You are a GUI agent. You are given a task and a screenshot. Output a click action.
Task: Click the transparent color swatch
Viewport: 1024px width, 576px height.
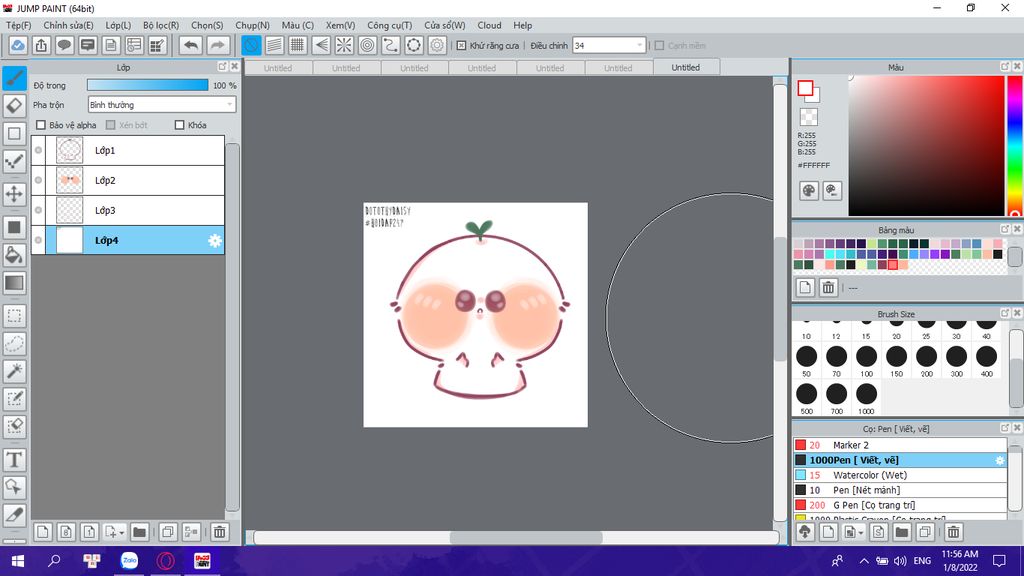tap(808, 117)
